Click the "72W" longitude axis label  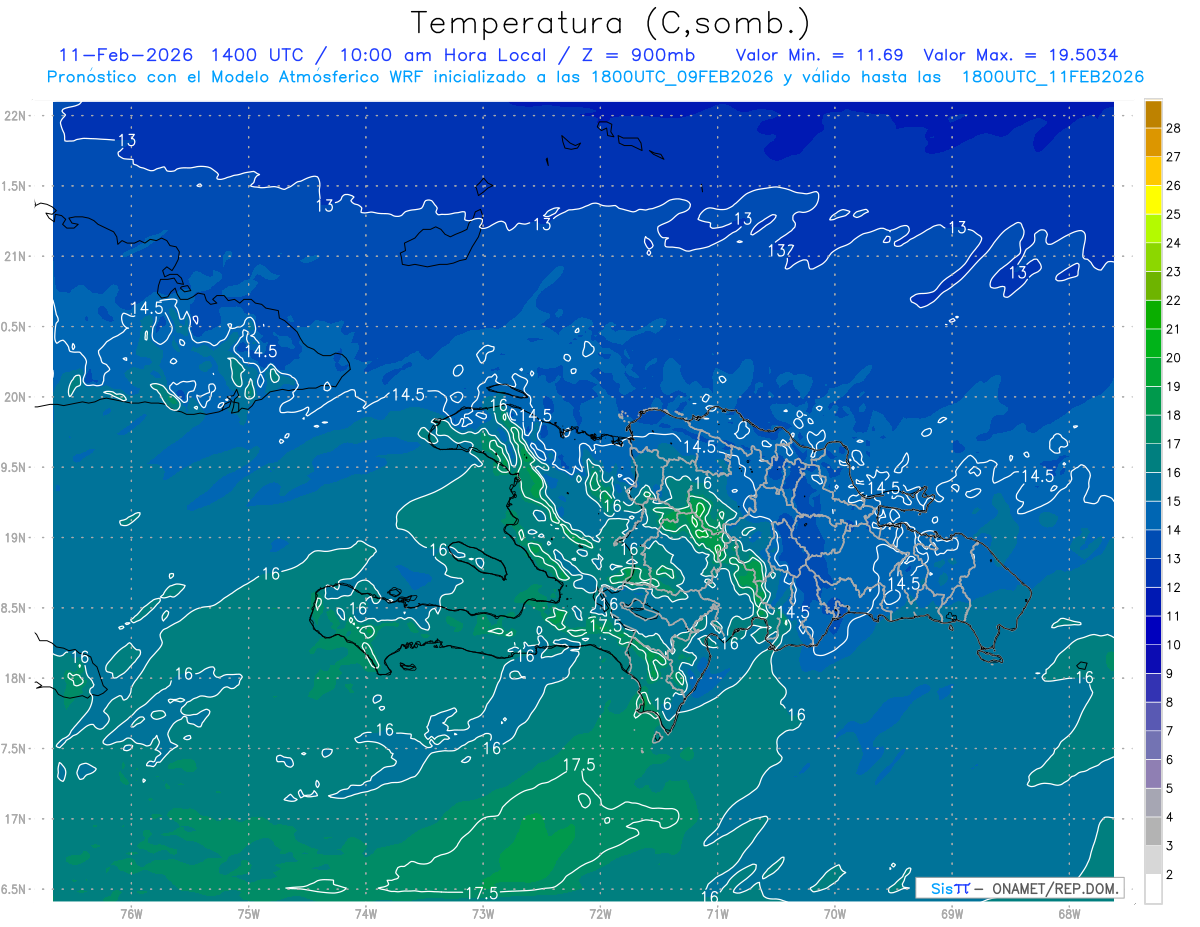(600, 914)
